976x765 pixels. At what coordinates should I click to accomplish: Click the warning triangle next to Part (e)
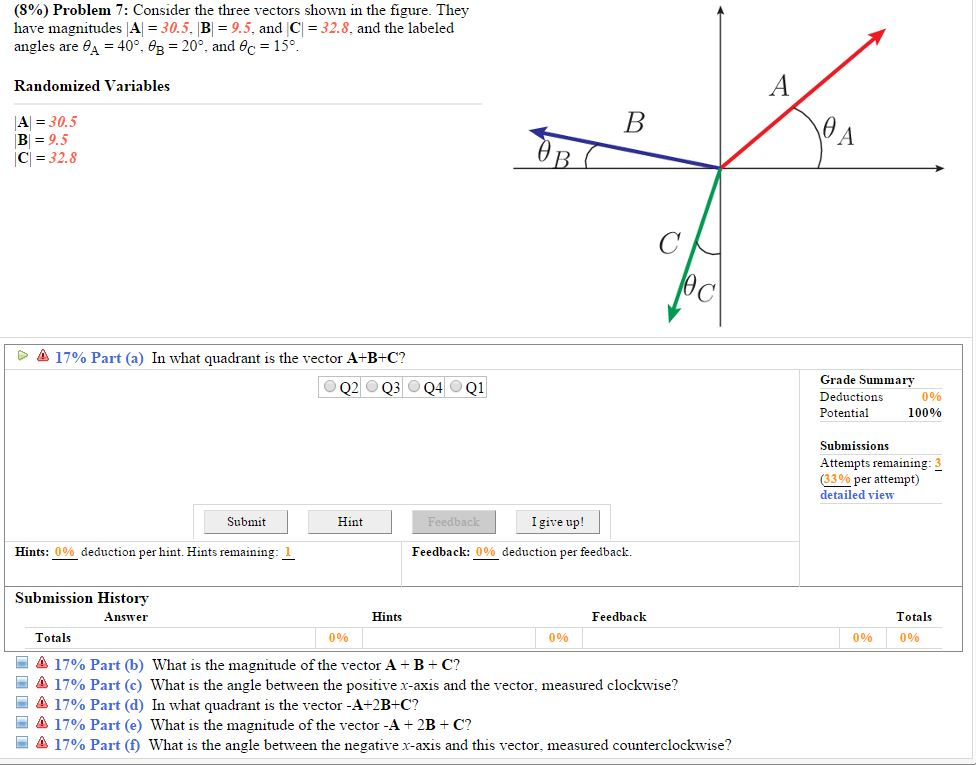point(42,723)
